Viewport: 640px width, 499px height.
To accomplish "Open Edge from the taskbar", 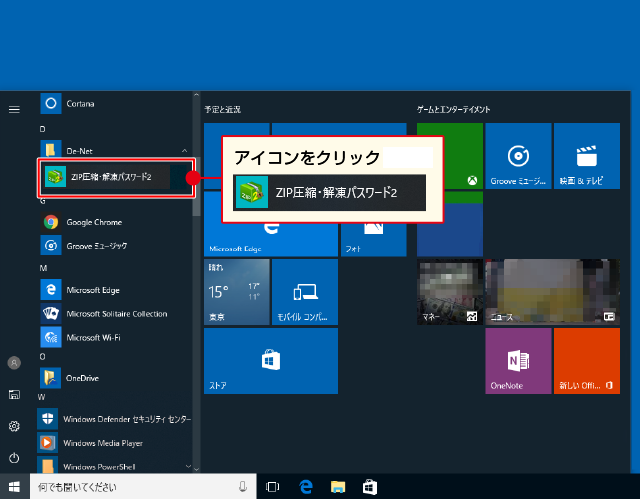I will tap(306, 487).
